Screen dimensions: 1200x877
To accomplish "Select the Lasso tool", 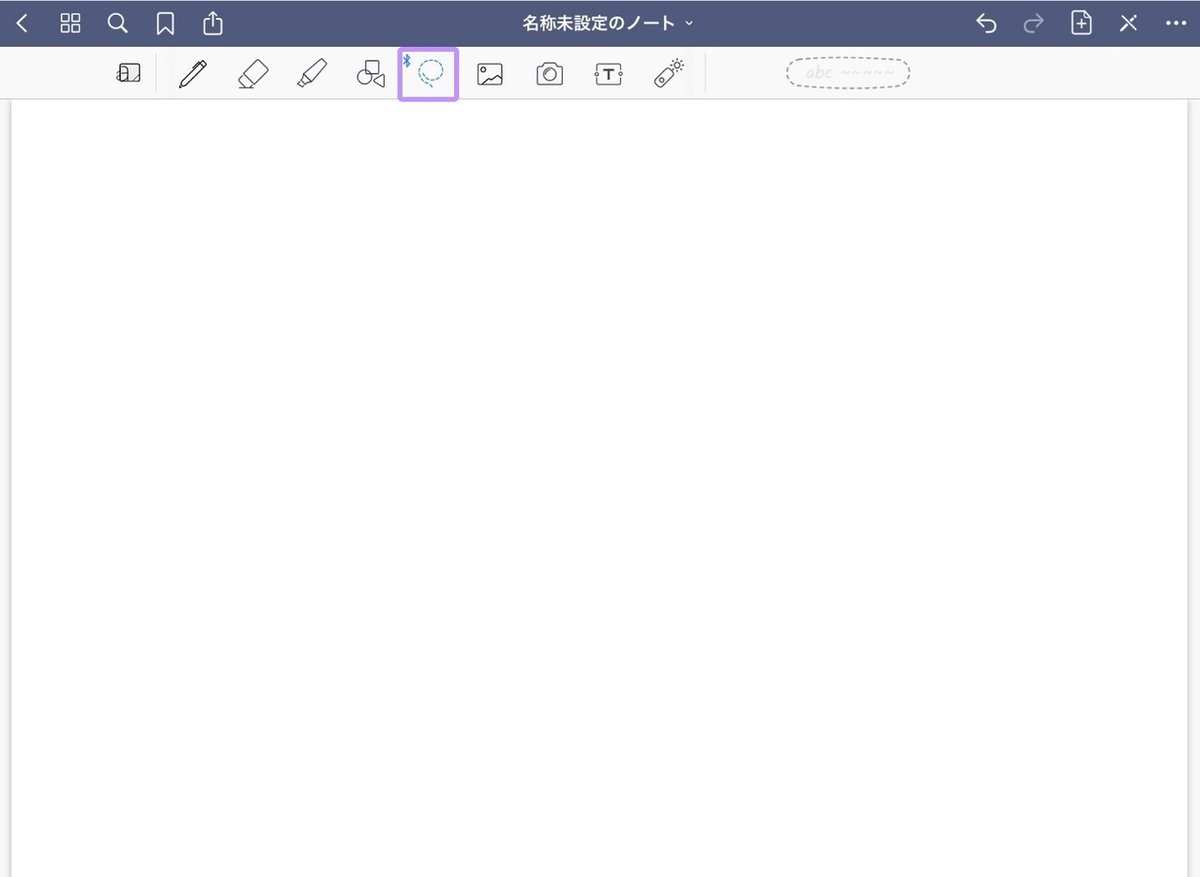I will tap(428, 74).
